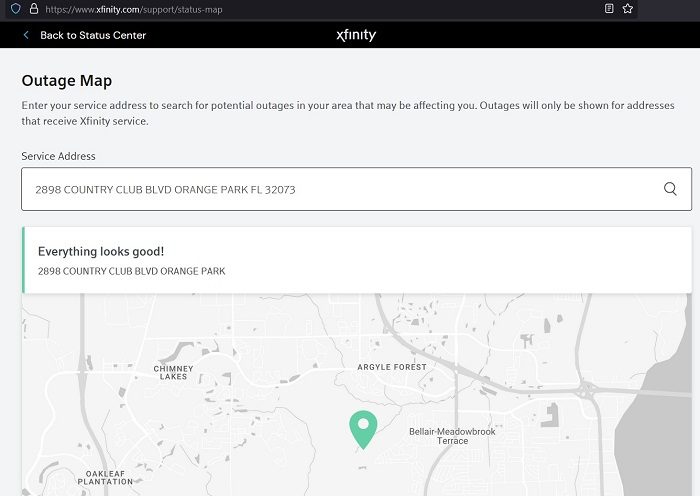The height and width of the screenshot is (496, 700).
Task: Click into the Service Address input field
Action: pos(340,189)
